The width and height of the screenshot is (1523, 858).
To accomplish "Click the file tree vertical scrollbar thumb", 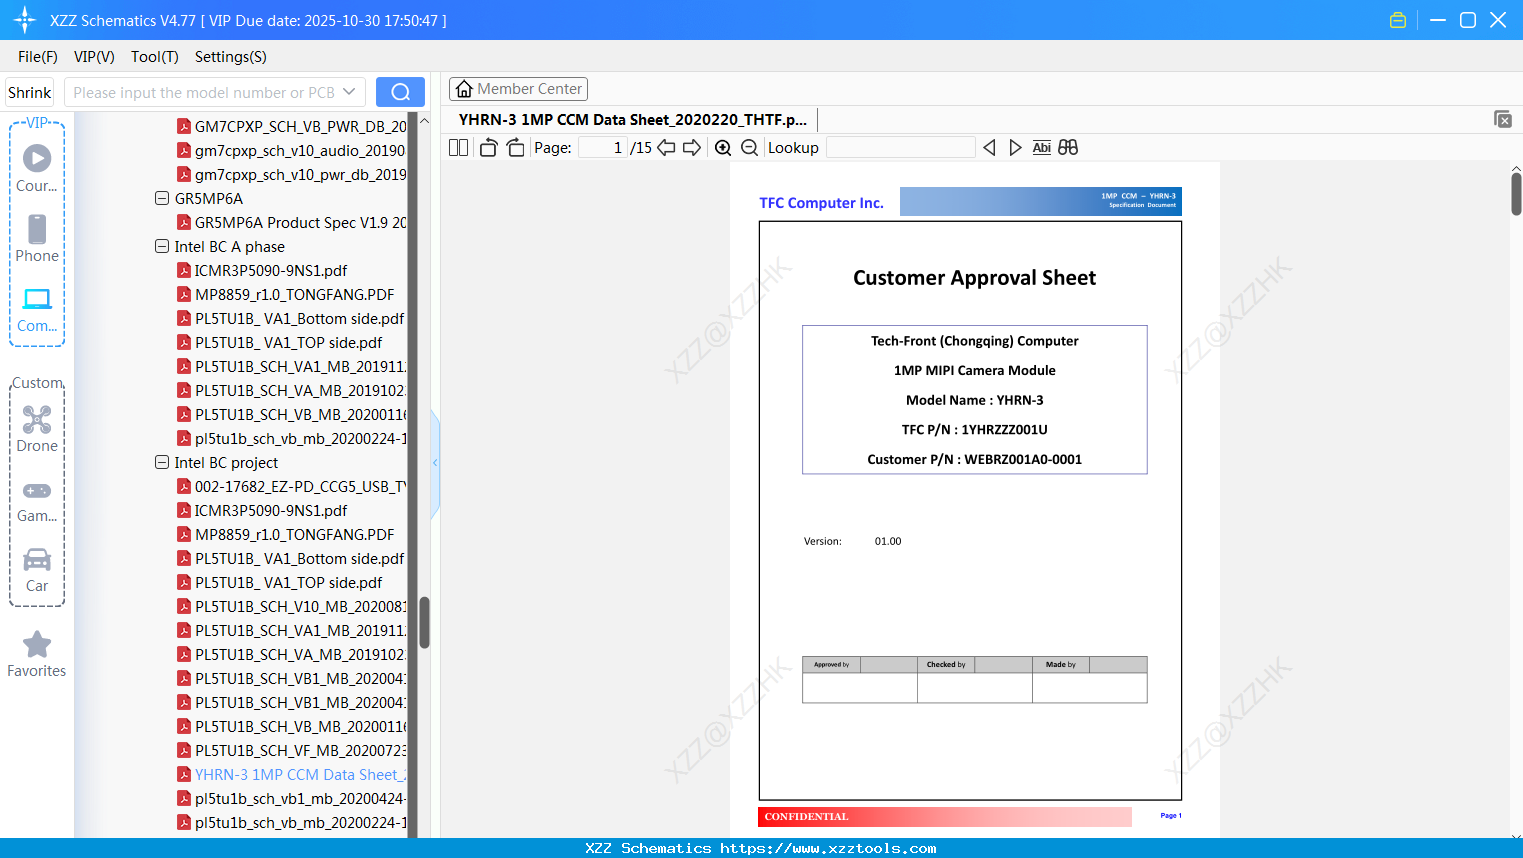I will (x=424, y=623).
